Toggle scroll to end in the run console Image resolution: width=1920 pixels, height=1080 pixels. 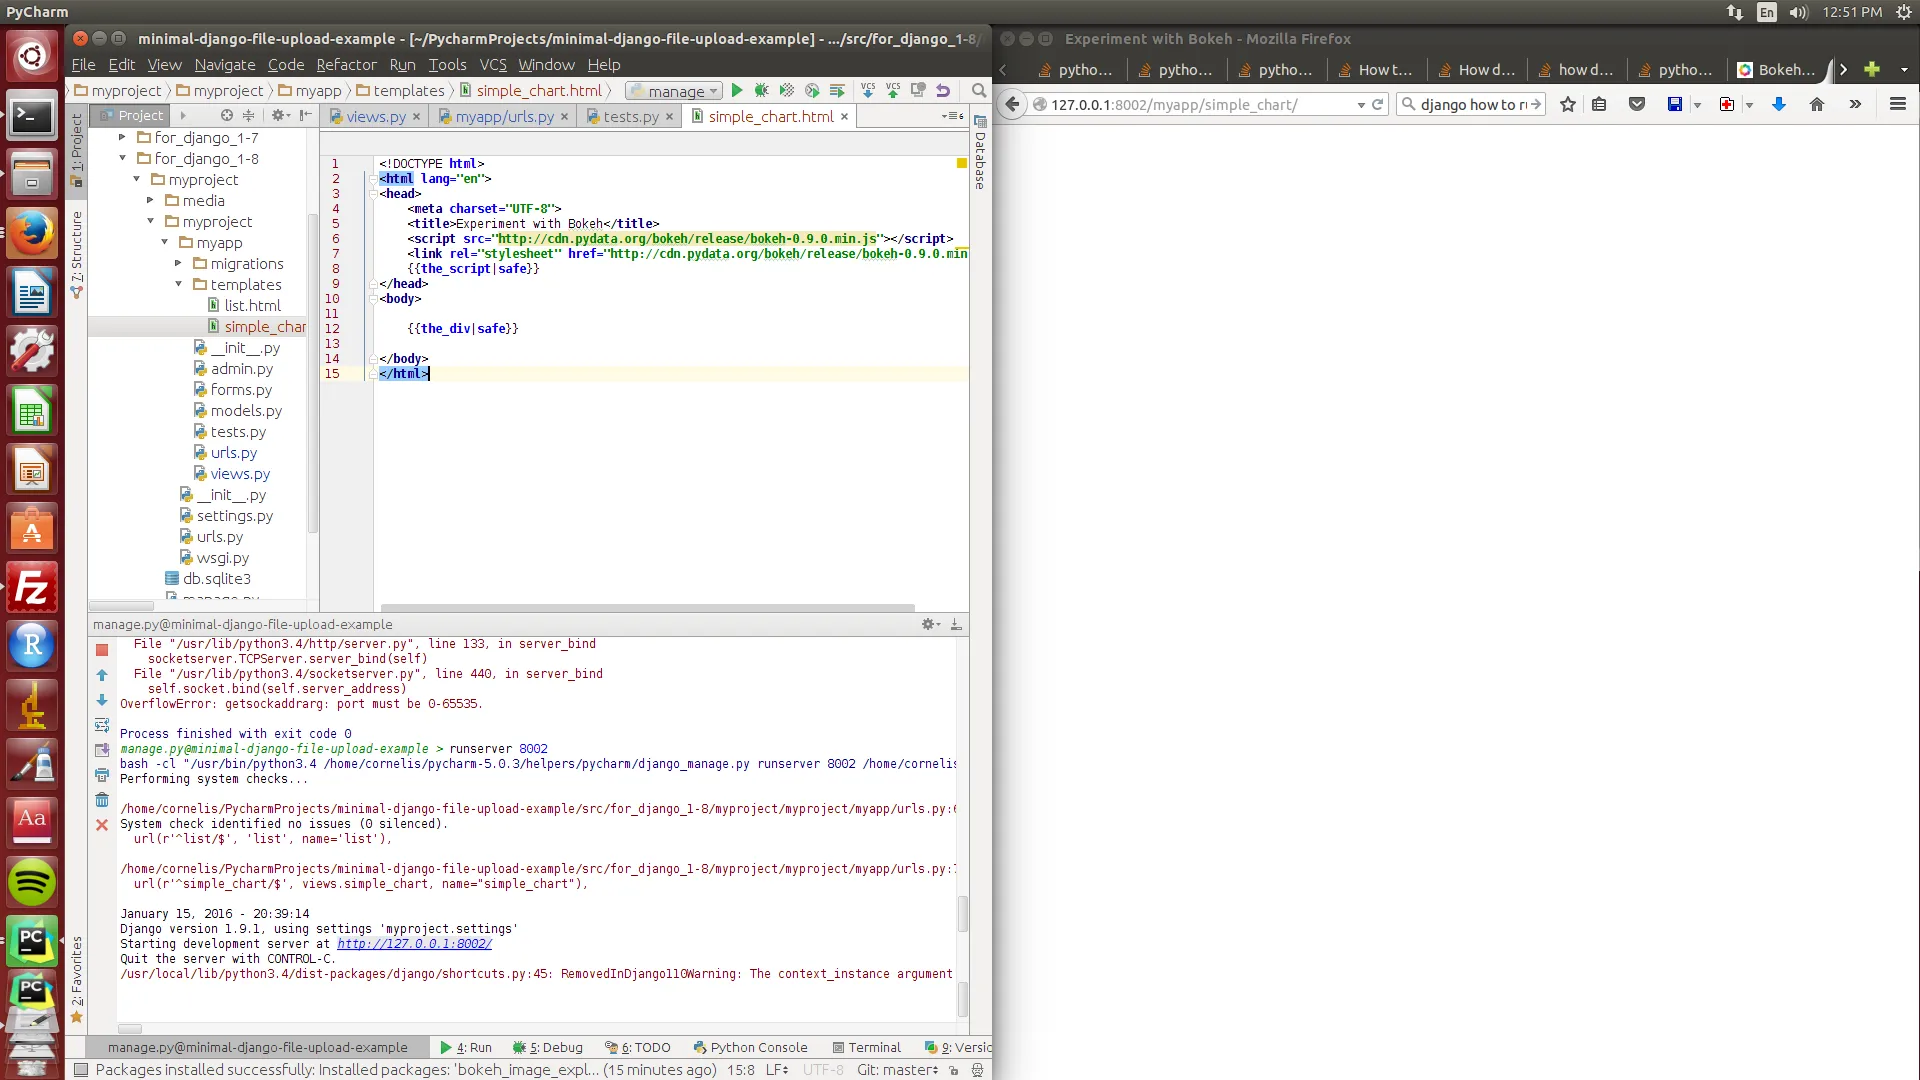tap(102, 750)
